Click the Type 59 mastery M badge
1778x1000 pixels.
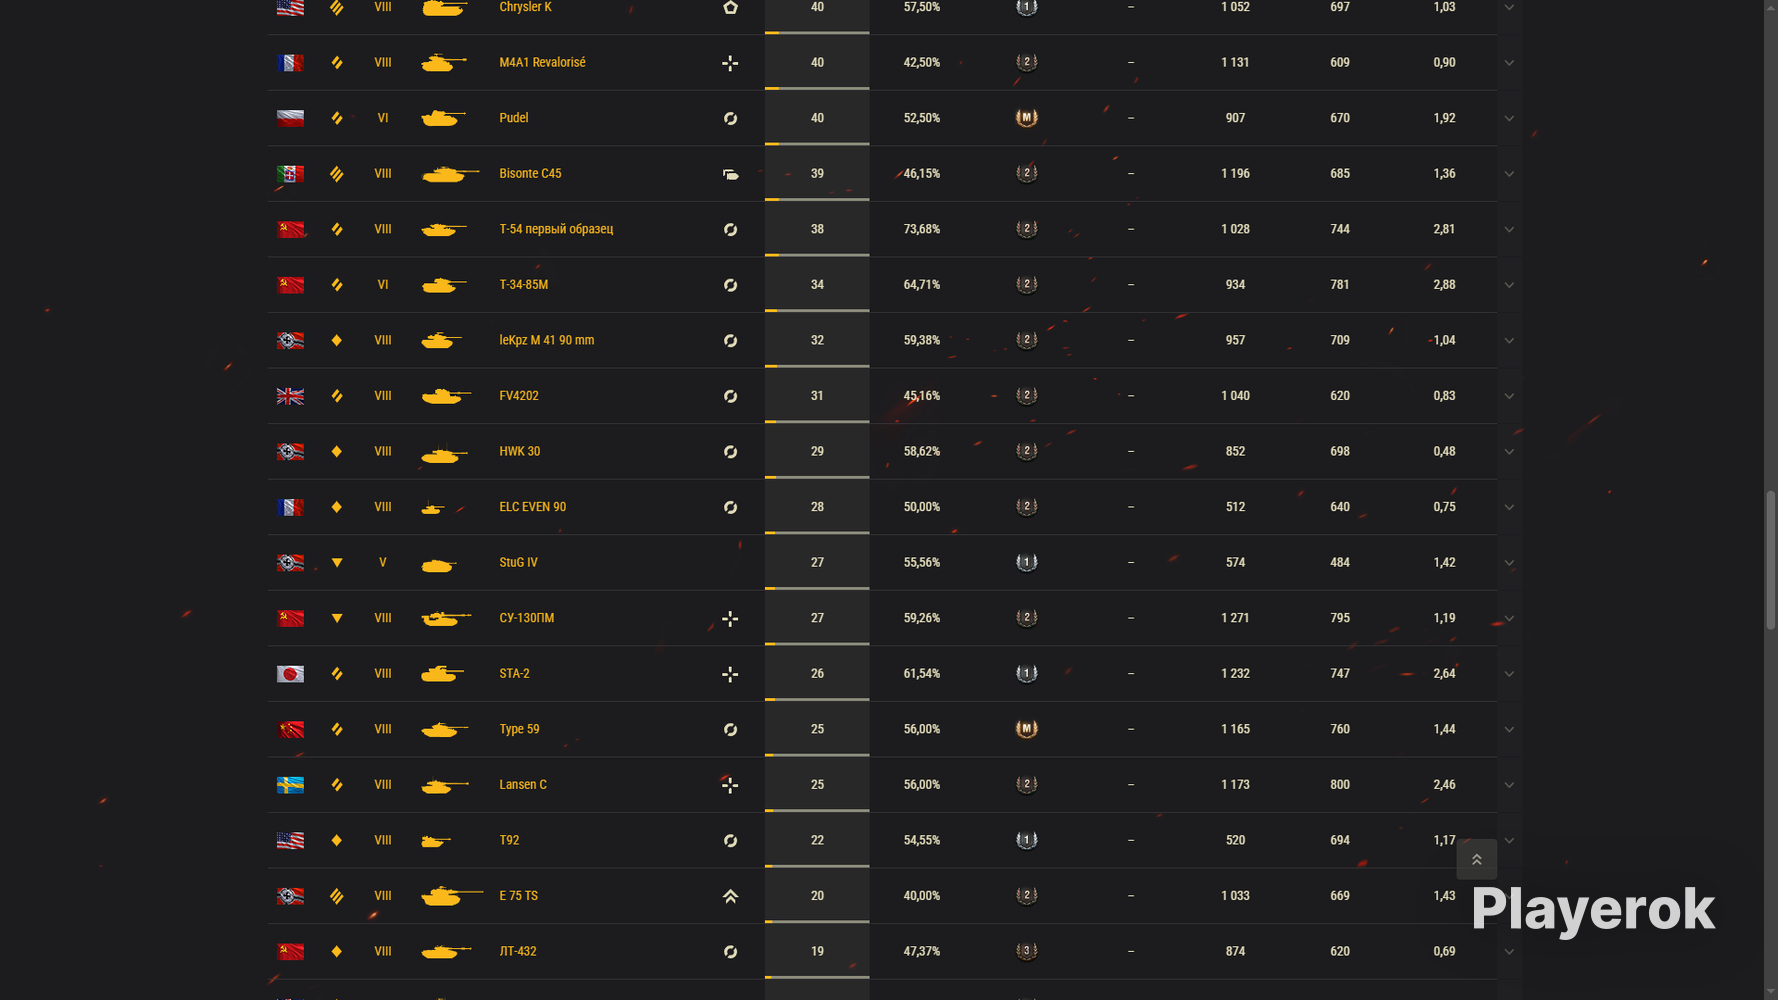(1026, 729)
